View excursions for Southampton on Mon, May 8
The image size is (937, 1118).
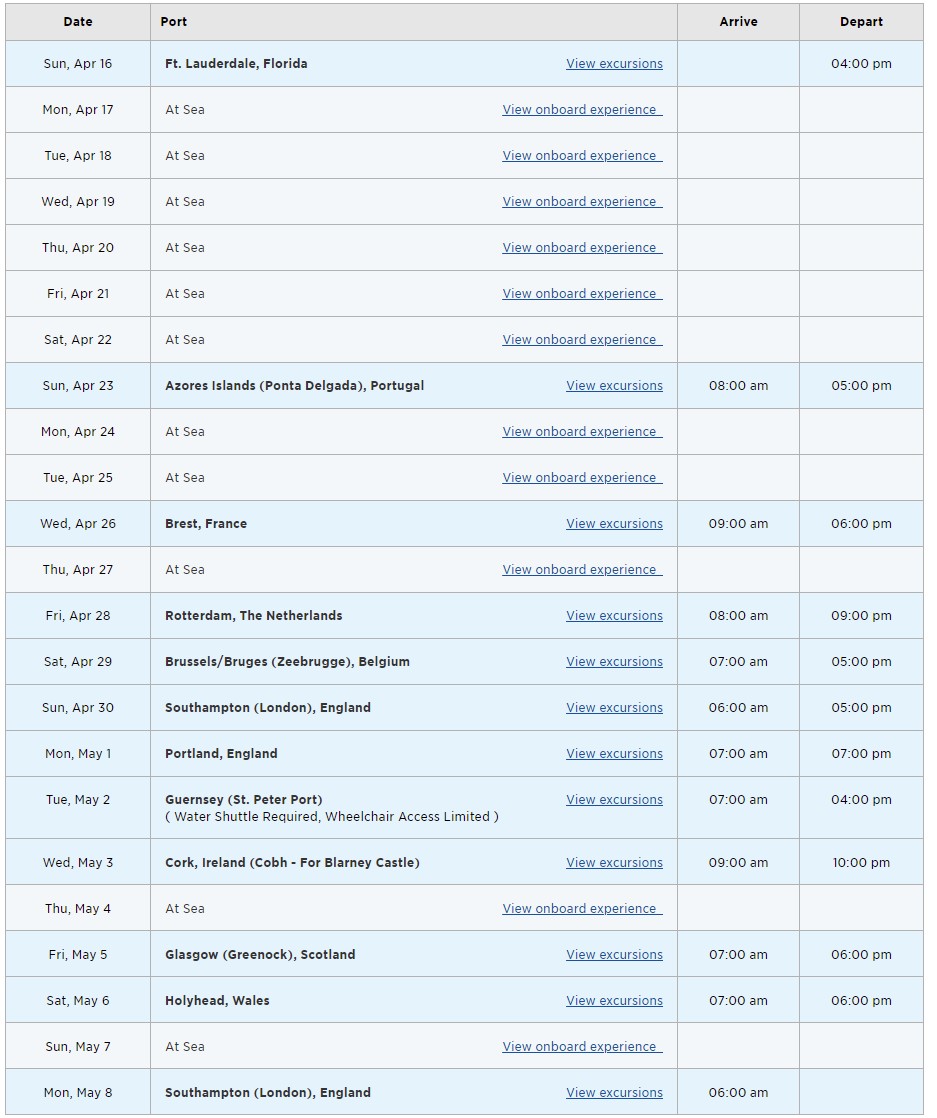coord(614,1092)
